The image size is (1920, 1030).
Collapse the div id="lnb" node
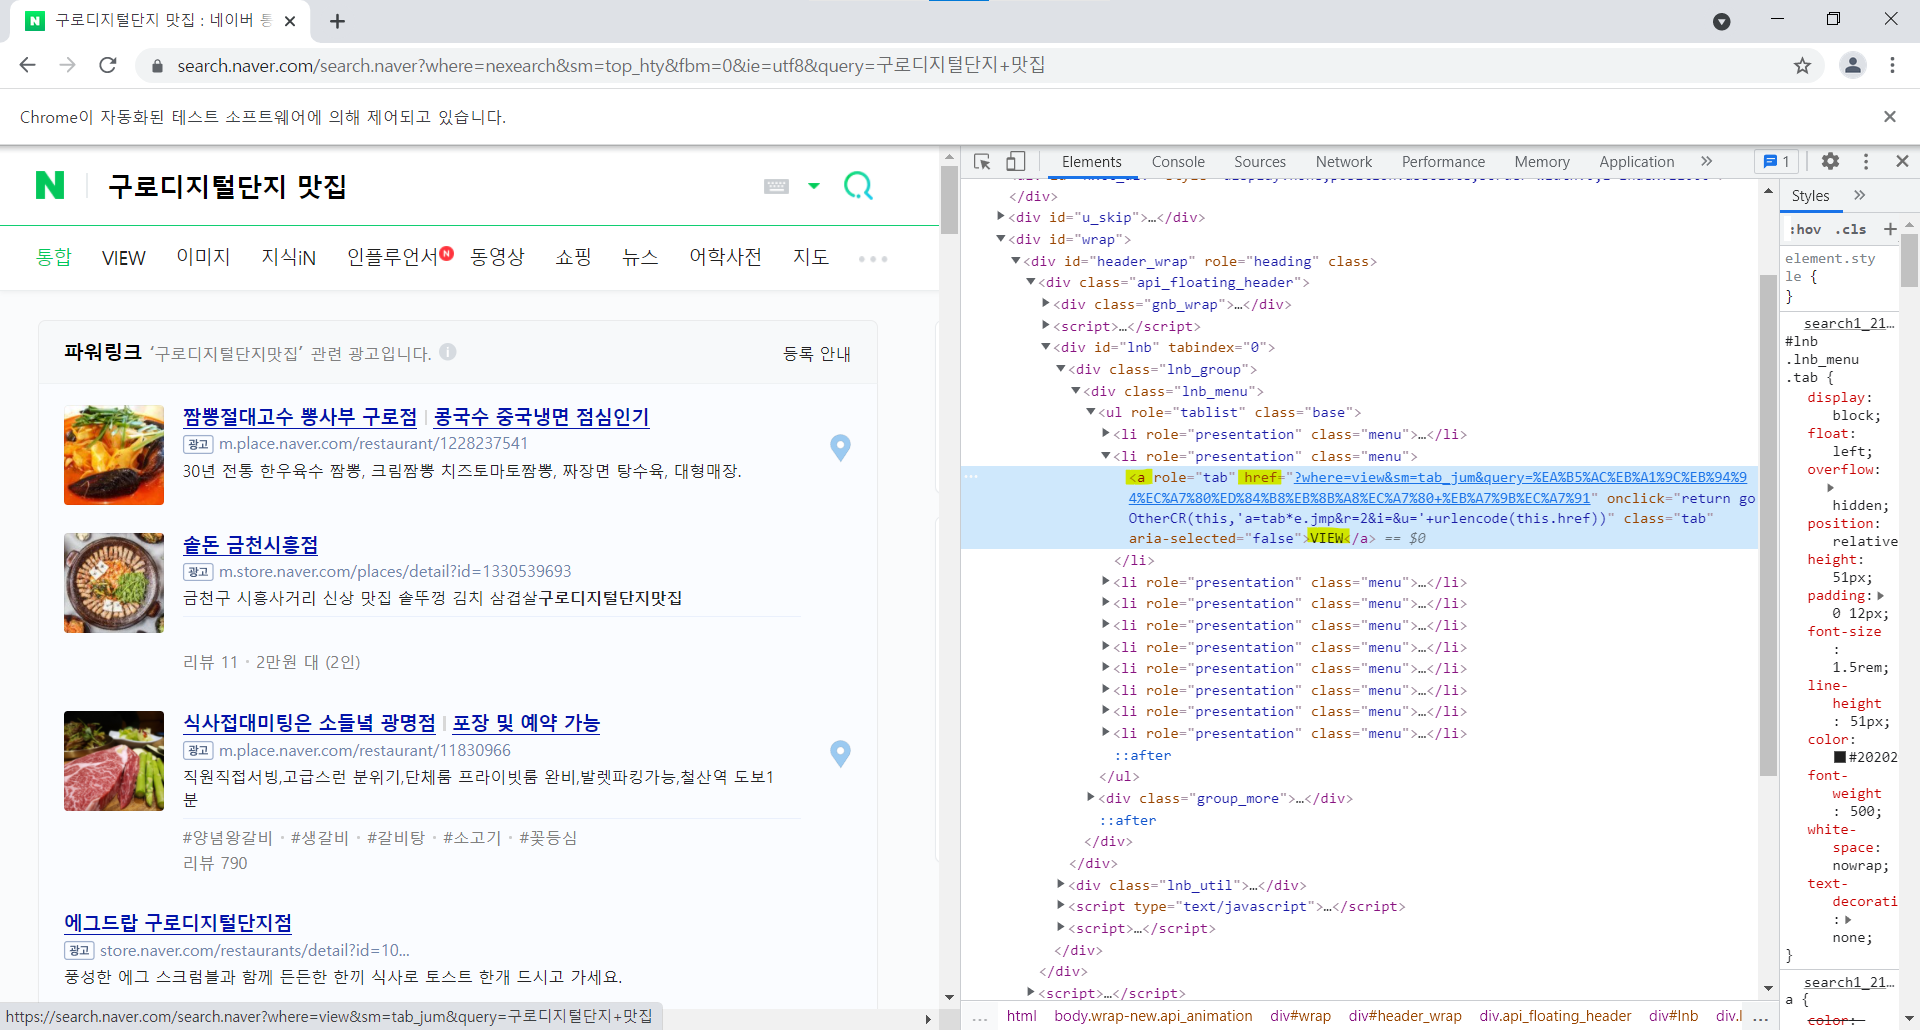[x=1046, y=346]
